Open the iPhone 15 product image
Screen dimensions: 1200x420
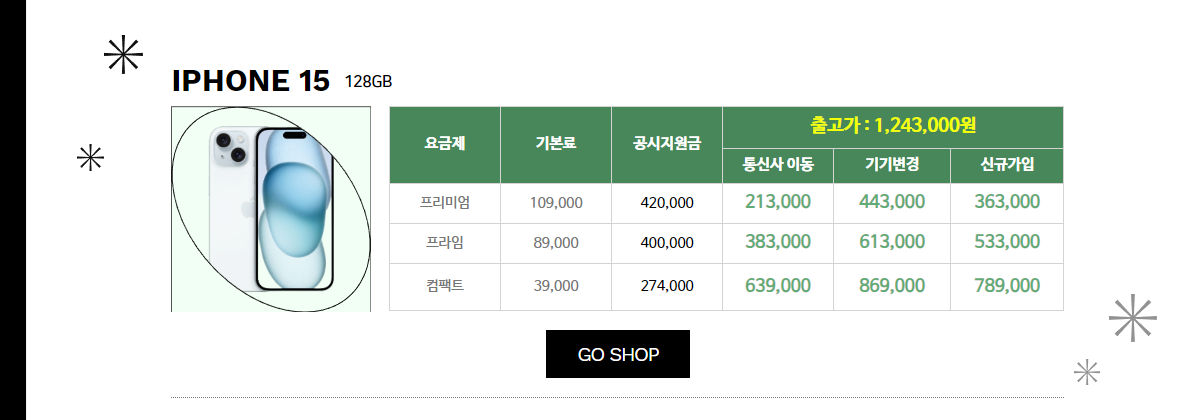tap(271, 209)
